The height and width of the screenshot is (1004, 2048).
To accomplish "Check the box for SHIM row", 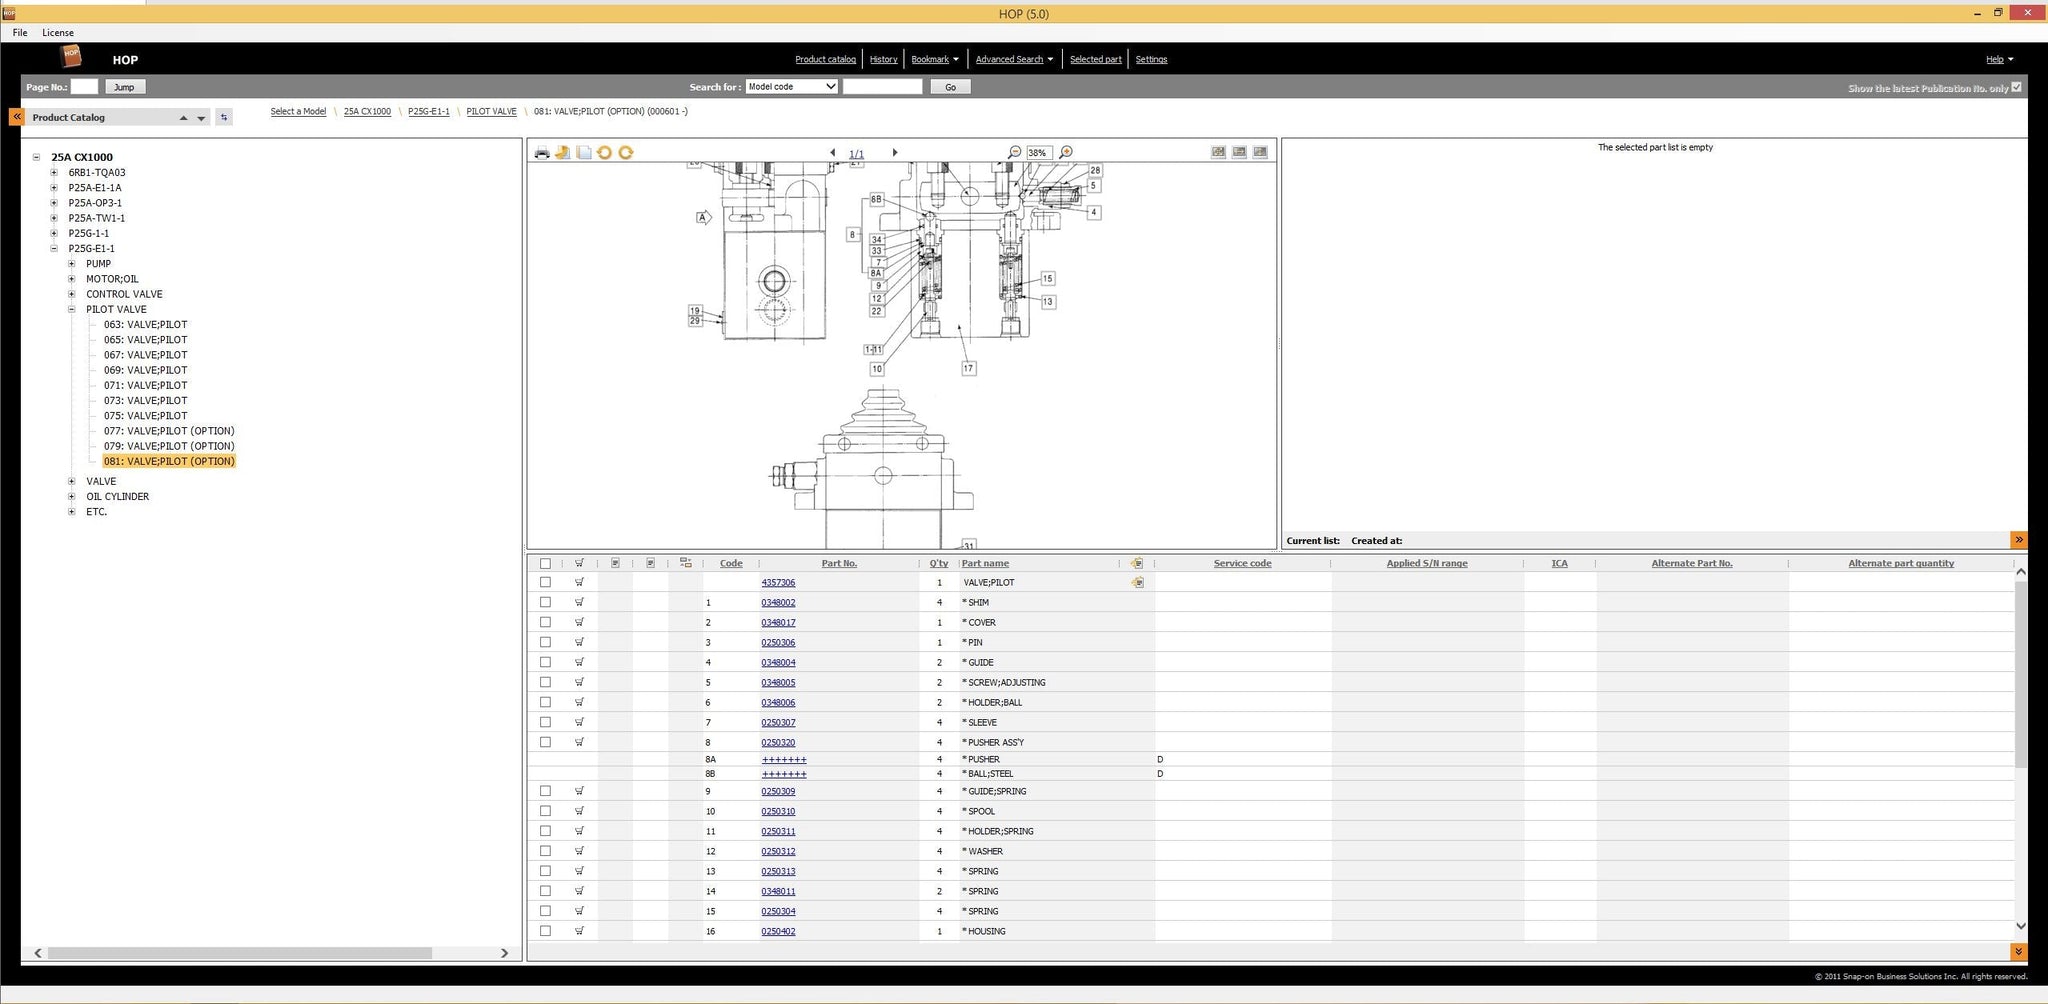I will coord(545,602).
